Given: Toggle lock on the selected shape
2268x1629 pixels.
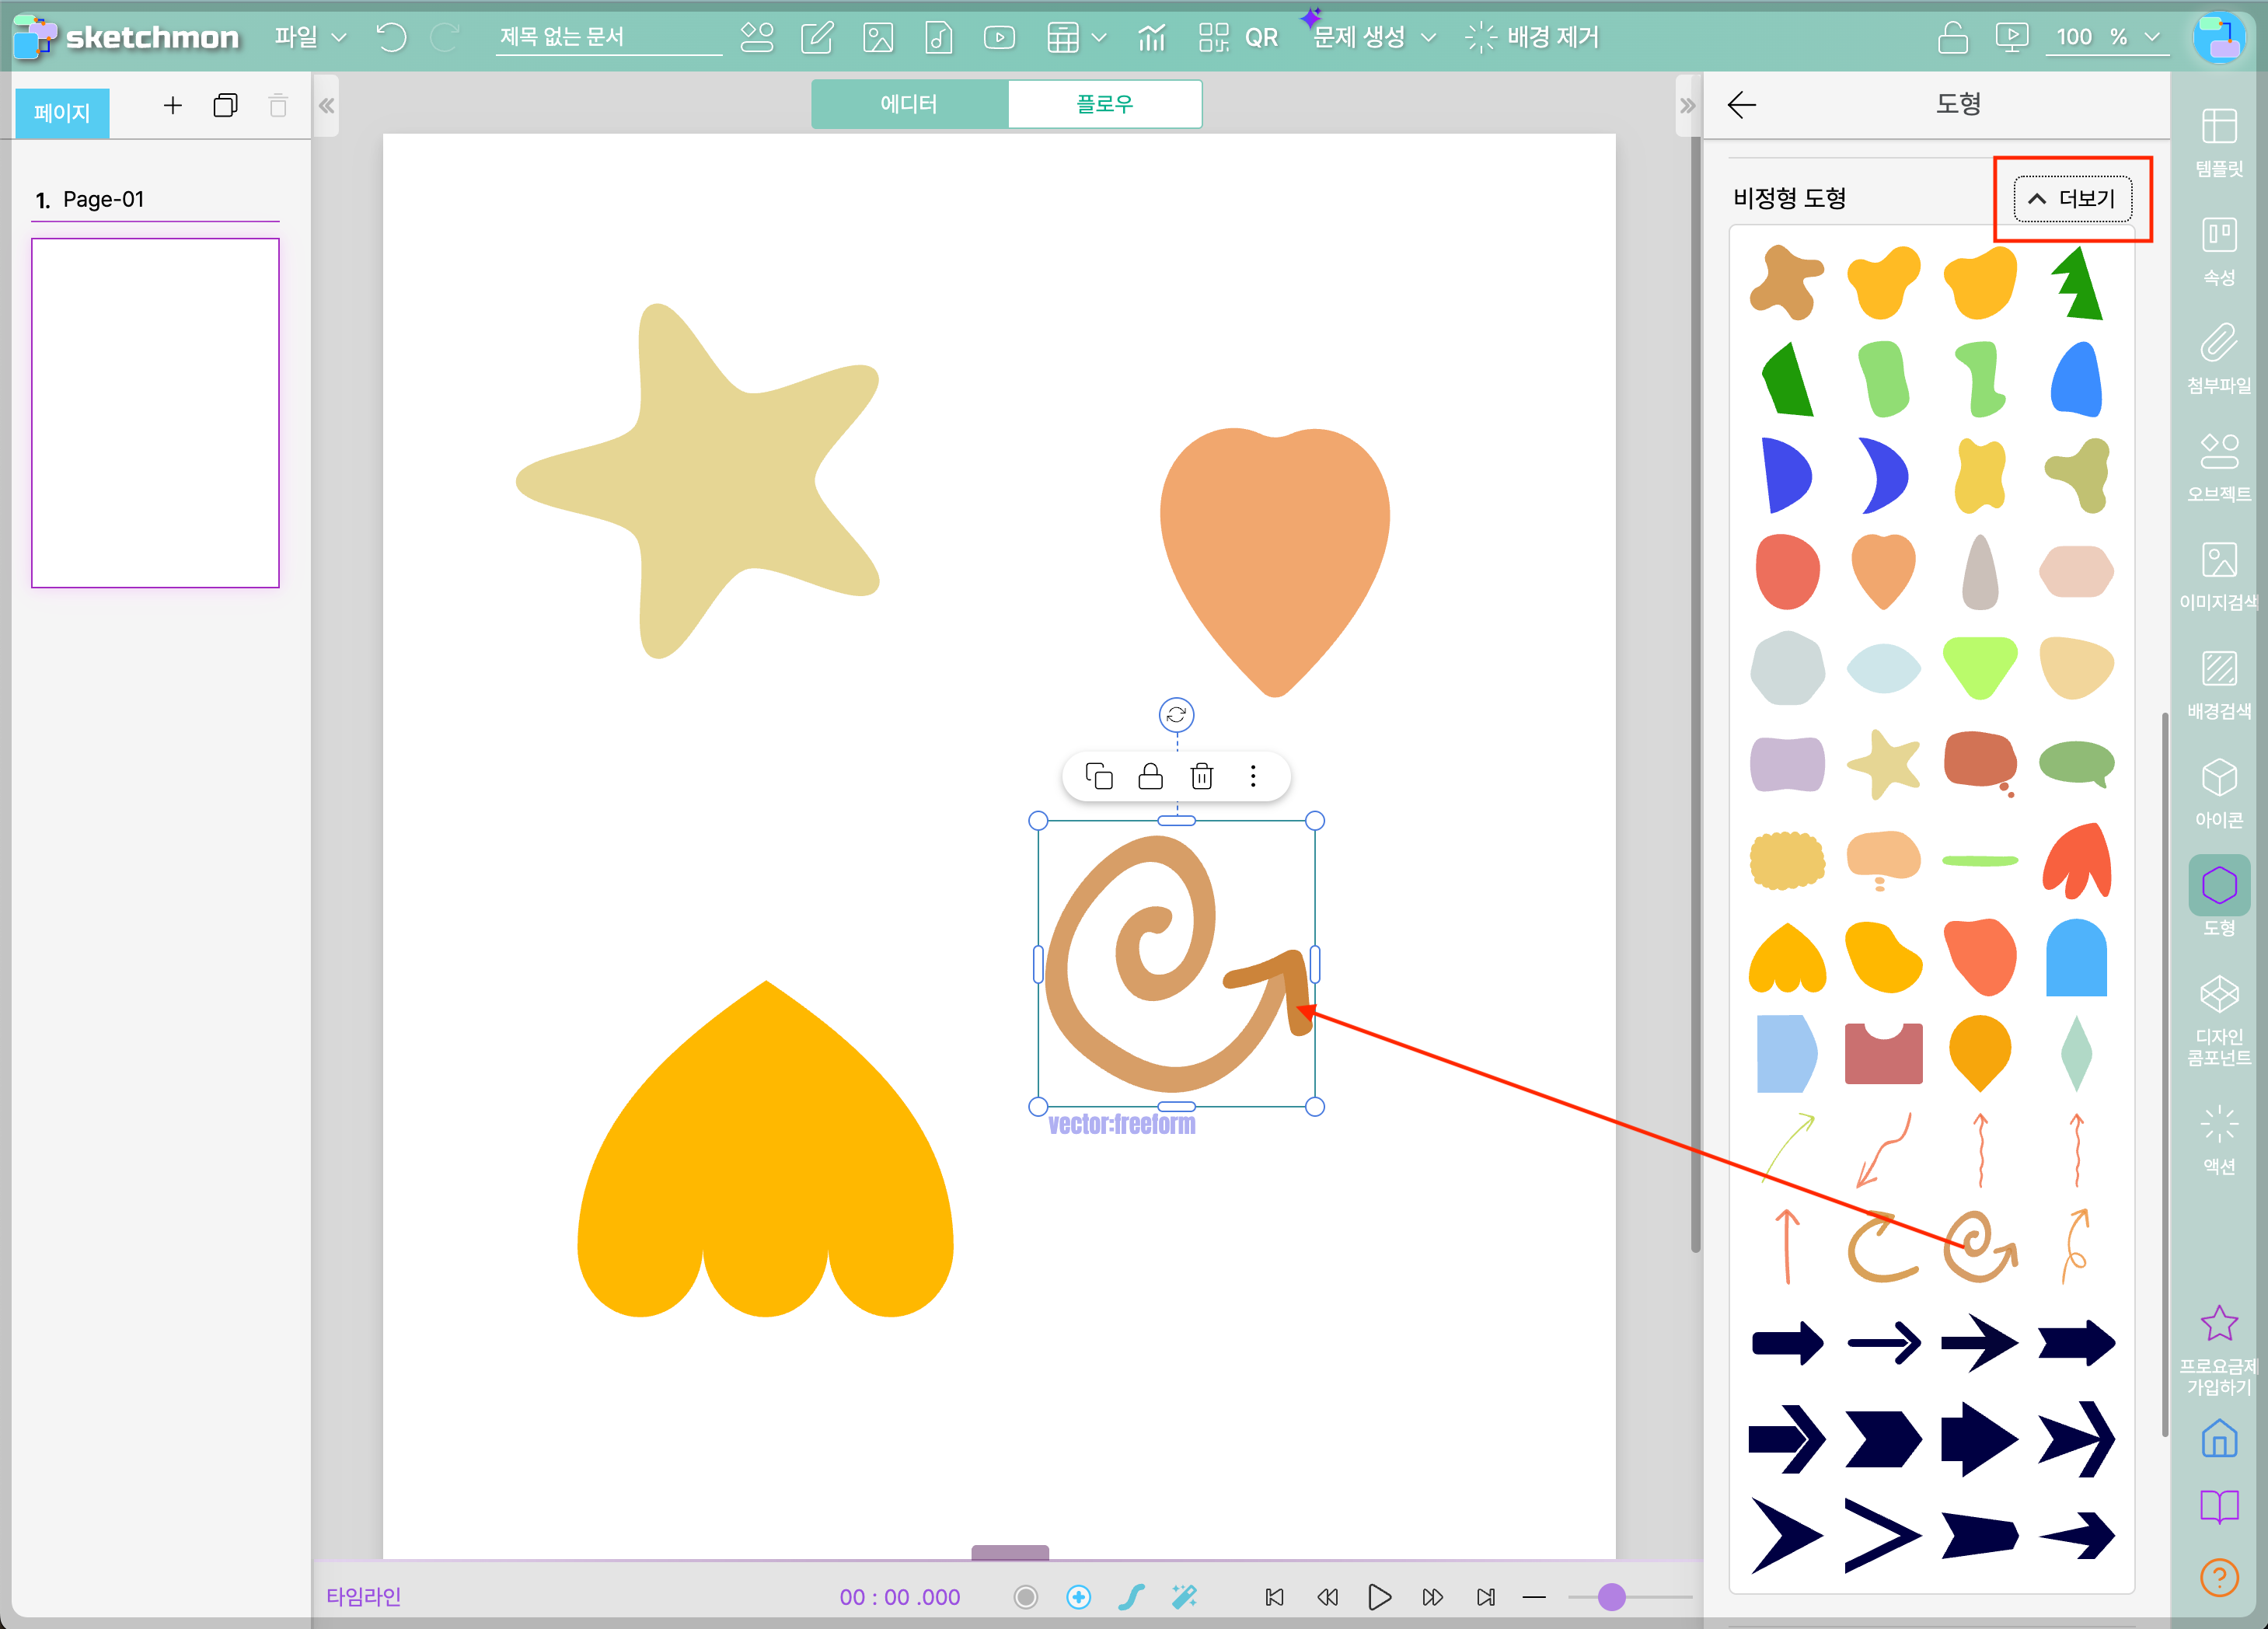Looking at the screenshot, I should tap(1150, 776).
